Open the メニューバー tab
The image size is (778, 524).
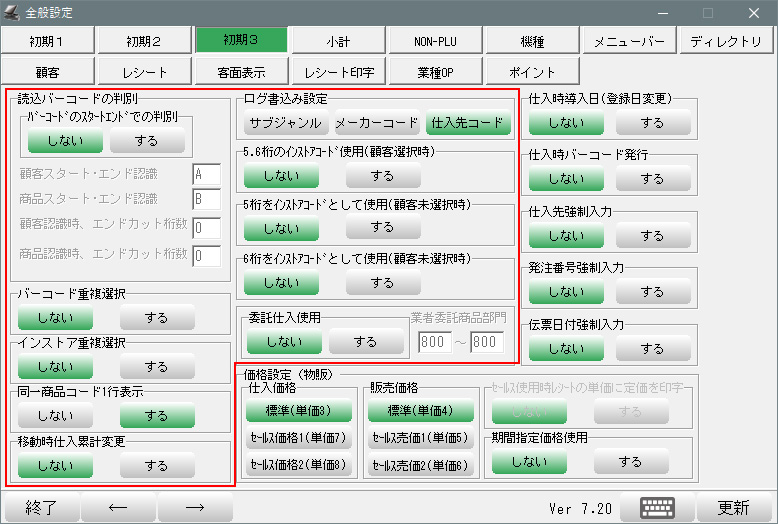tap(629, 40)
